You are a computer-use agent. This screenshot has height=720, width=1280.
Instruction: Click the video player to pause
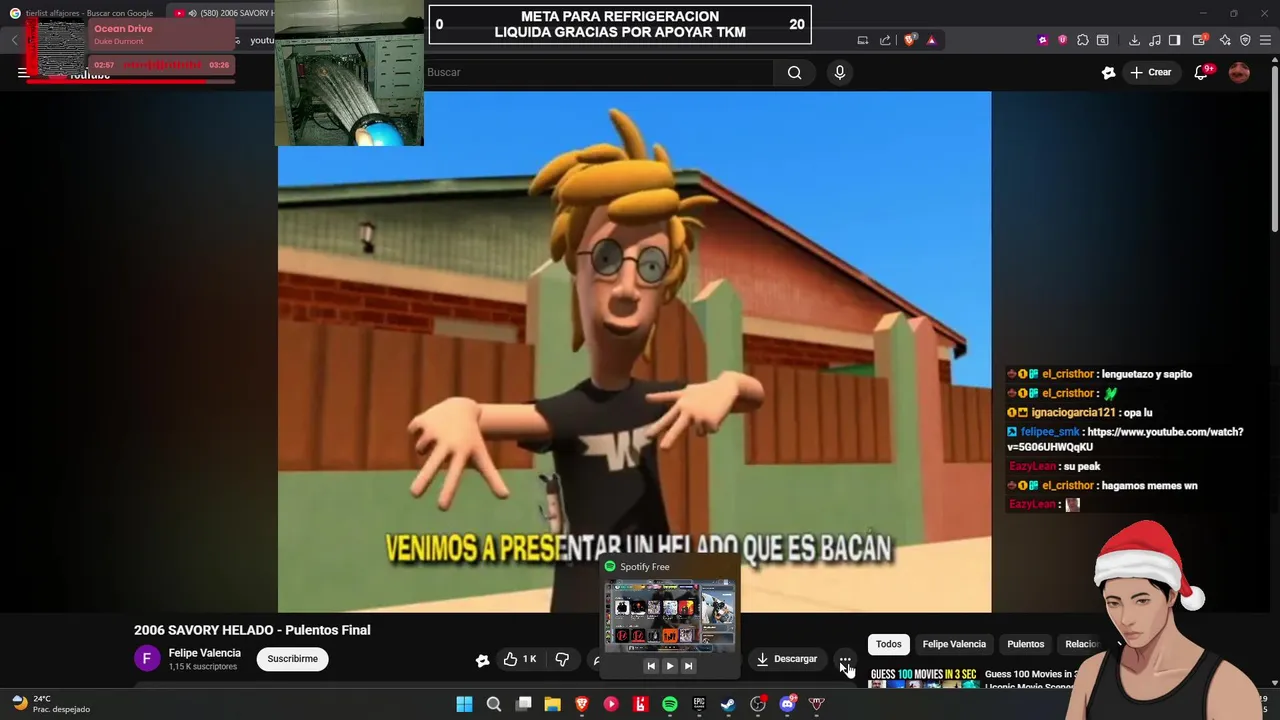click(x=634, y=351)
